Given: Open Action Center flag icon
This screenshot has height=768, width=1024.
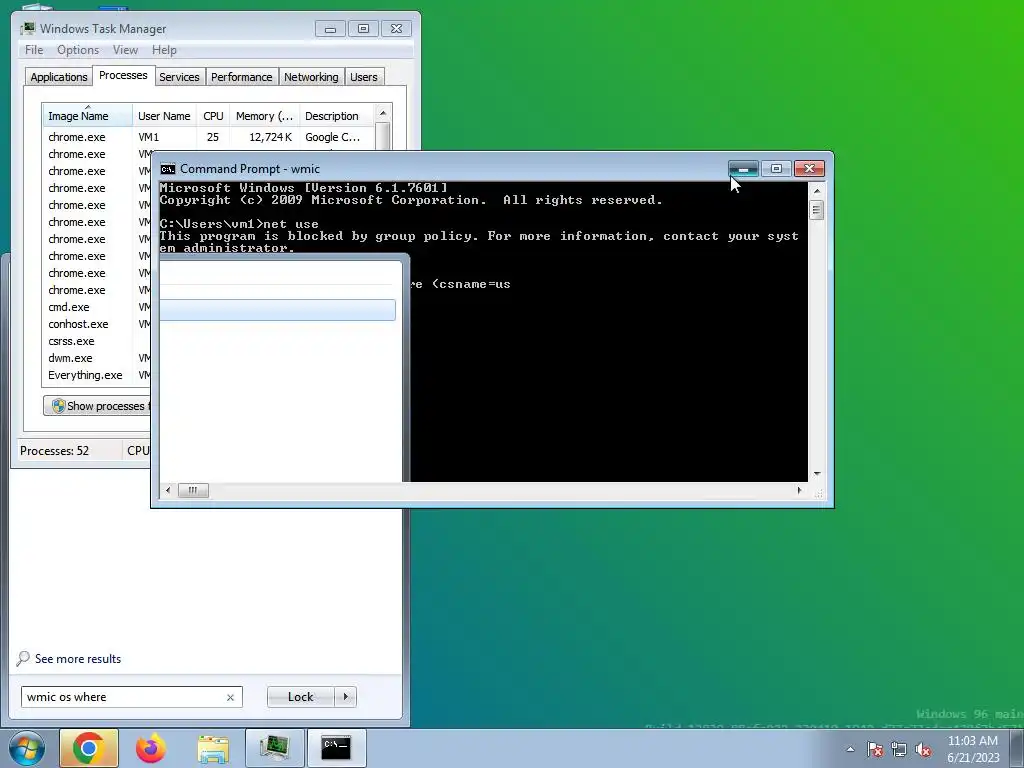Looking at the screenshot, I should 875,749.
